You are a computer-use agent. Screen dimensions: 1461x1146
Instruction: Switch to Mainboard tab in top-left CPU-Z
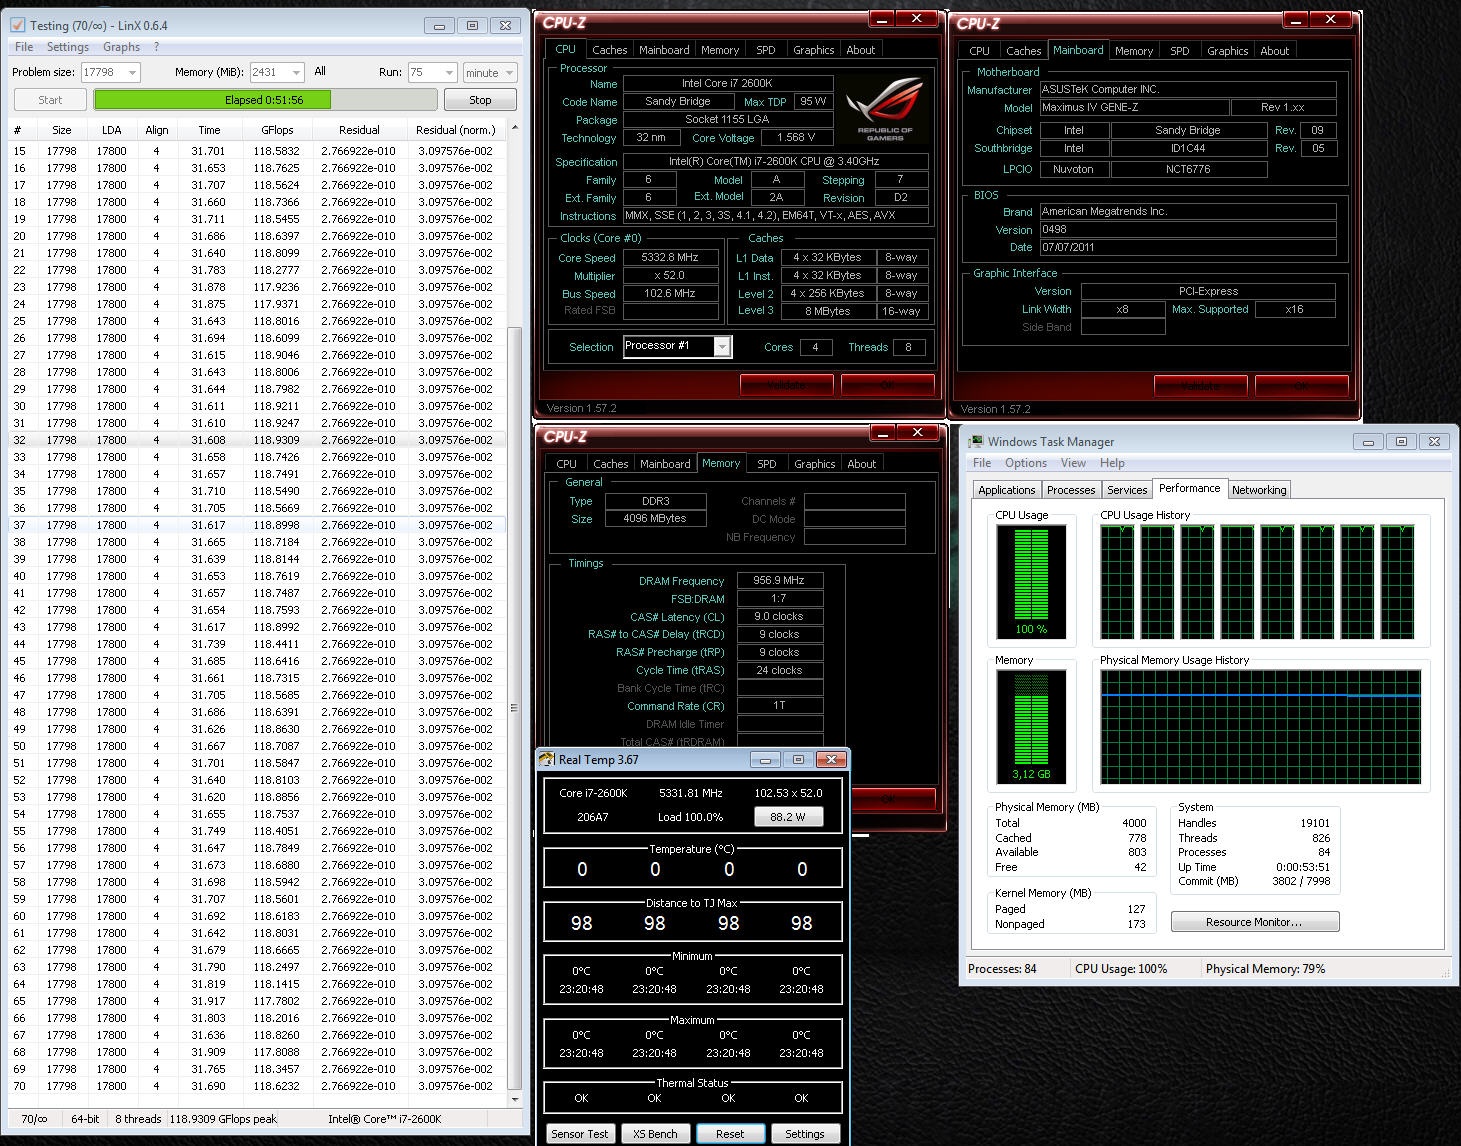(x=664, y=50)
